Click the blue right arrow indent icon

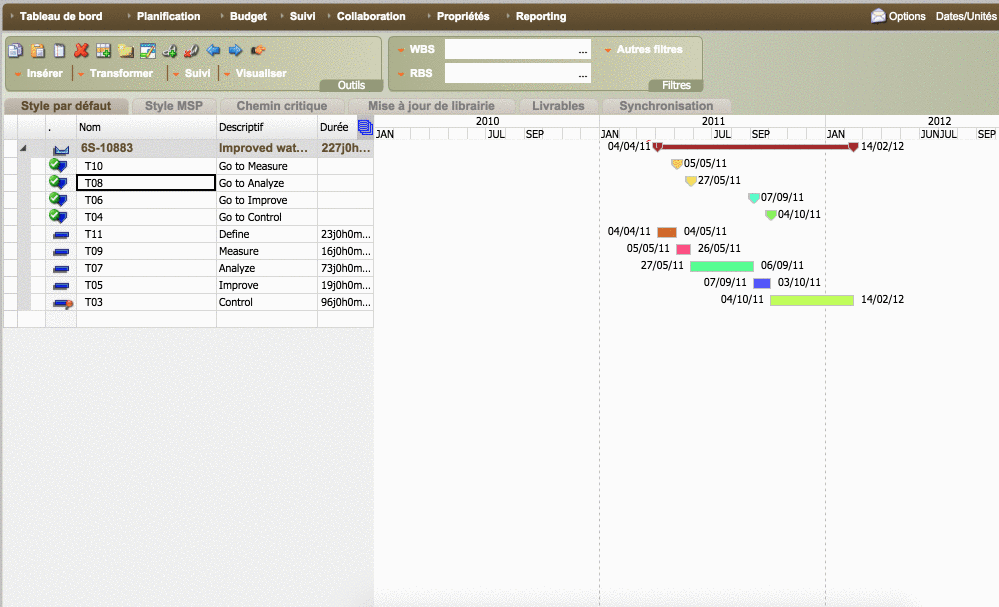[x=235, y=50]
